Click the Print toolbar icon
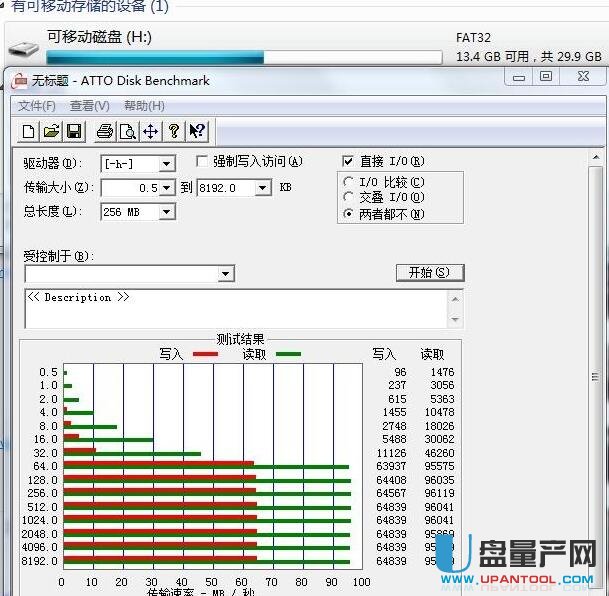 click(x=105, y=131)
